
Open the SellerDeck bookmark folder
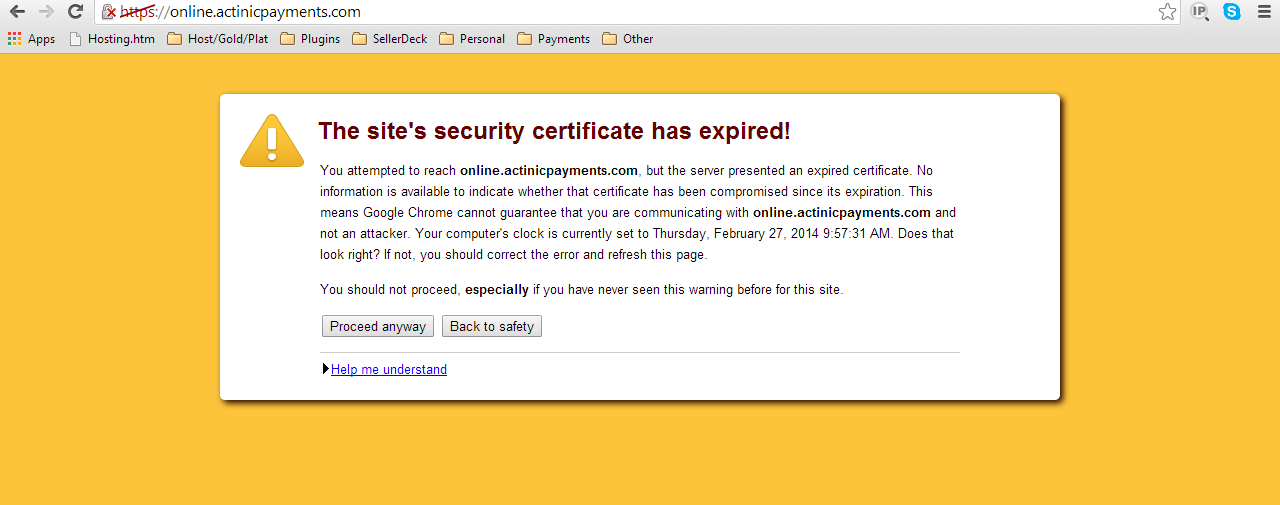click(390, 39)
